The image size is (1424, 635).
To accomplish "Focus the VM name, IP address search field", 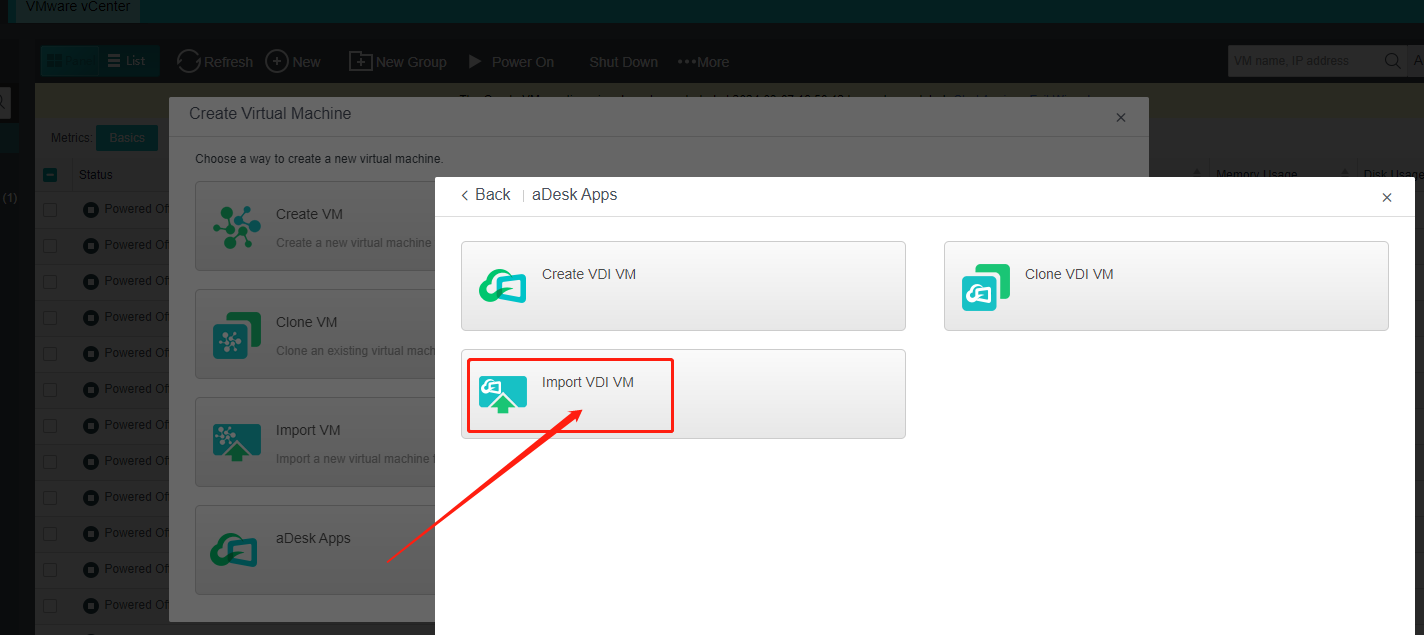I will (x=1303, y=61).
